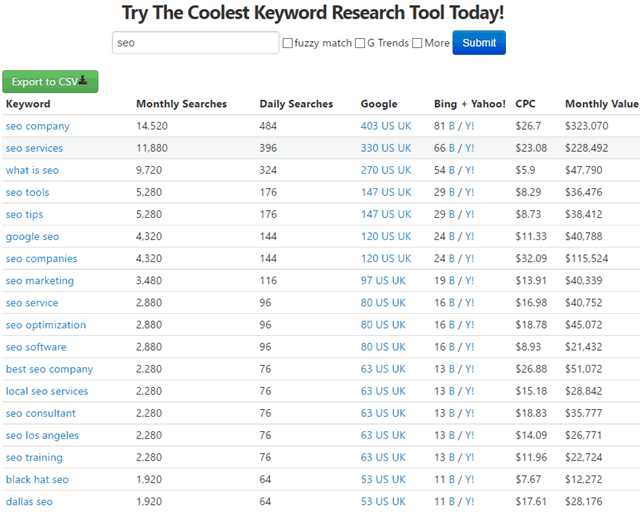
Task: Click UK link in google seo row
Action: [404, 236]
